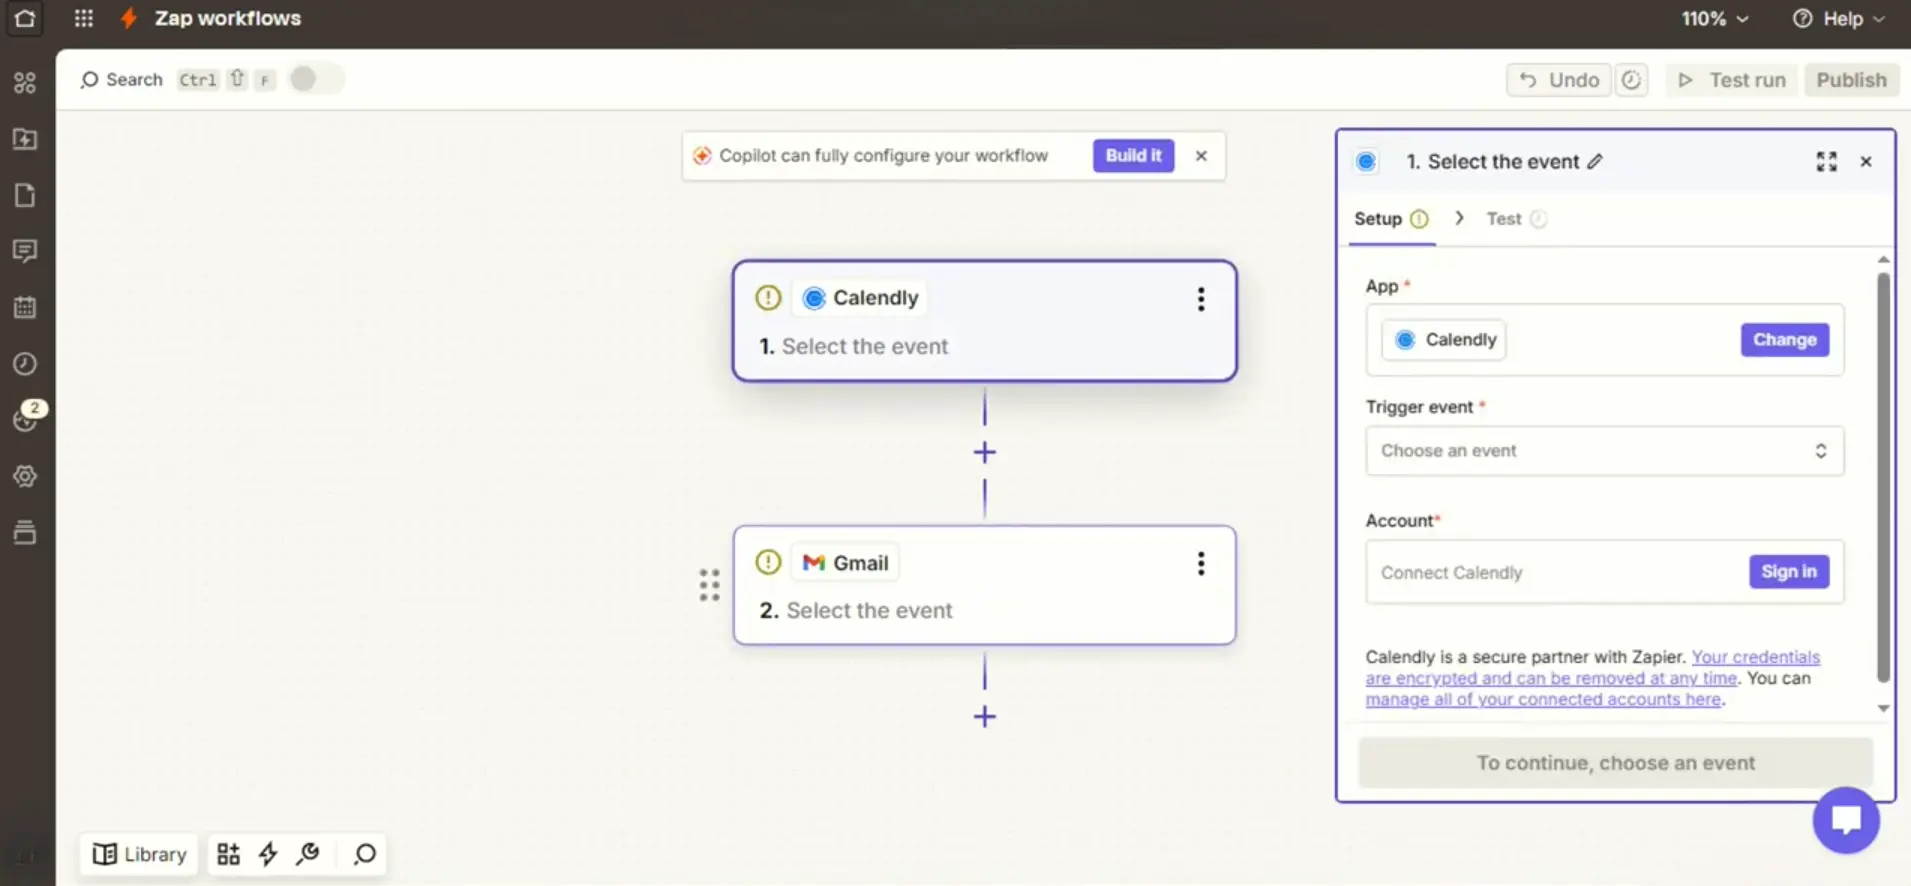Switch to the Test tab
The height and width of the screenshot is (886, 1911).
1516,219
